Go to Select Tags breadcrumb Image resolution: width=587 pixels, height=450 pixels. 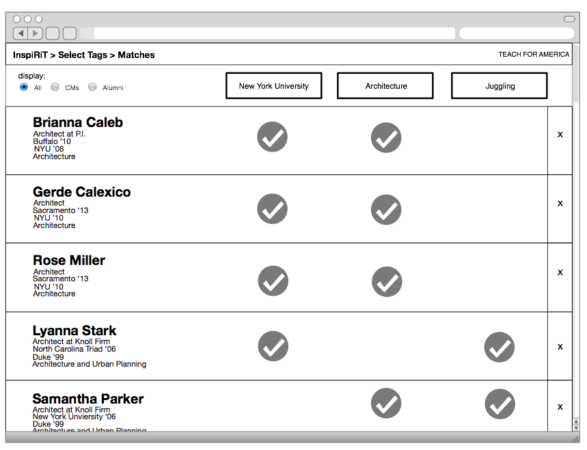click(x=83, y=55)
